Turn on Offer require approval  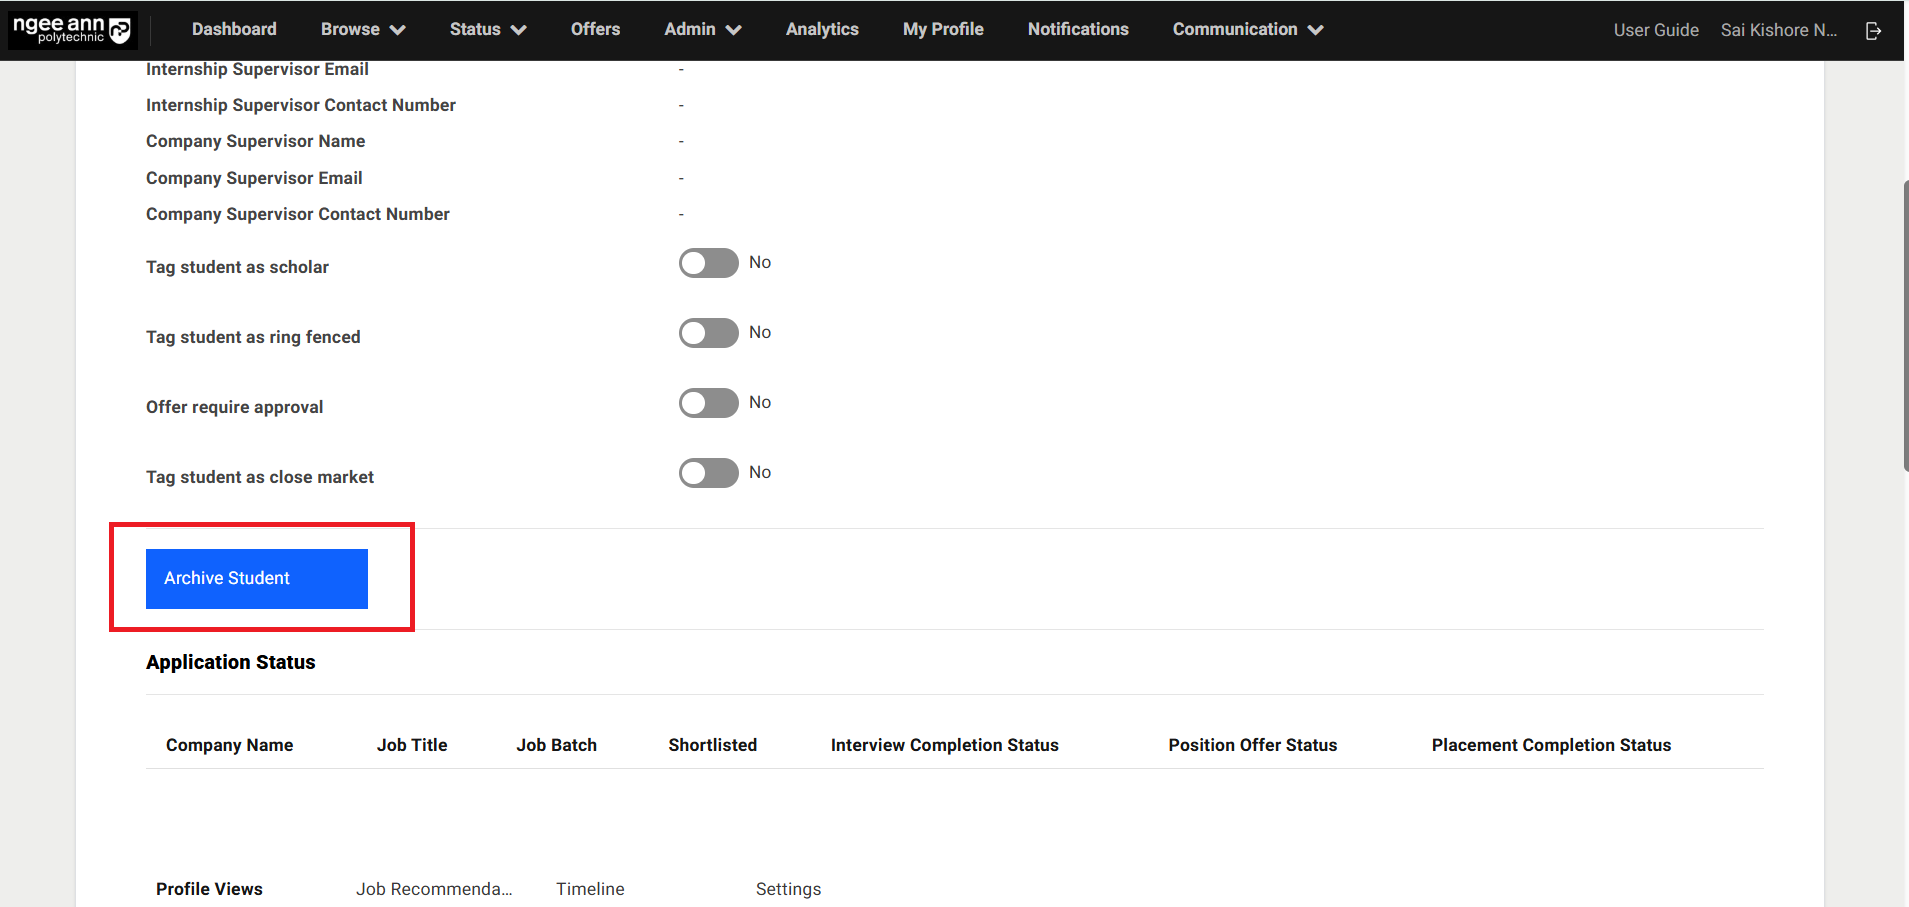pos(708,402)
